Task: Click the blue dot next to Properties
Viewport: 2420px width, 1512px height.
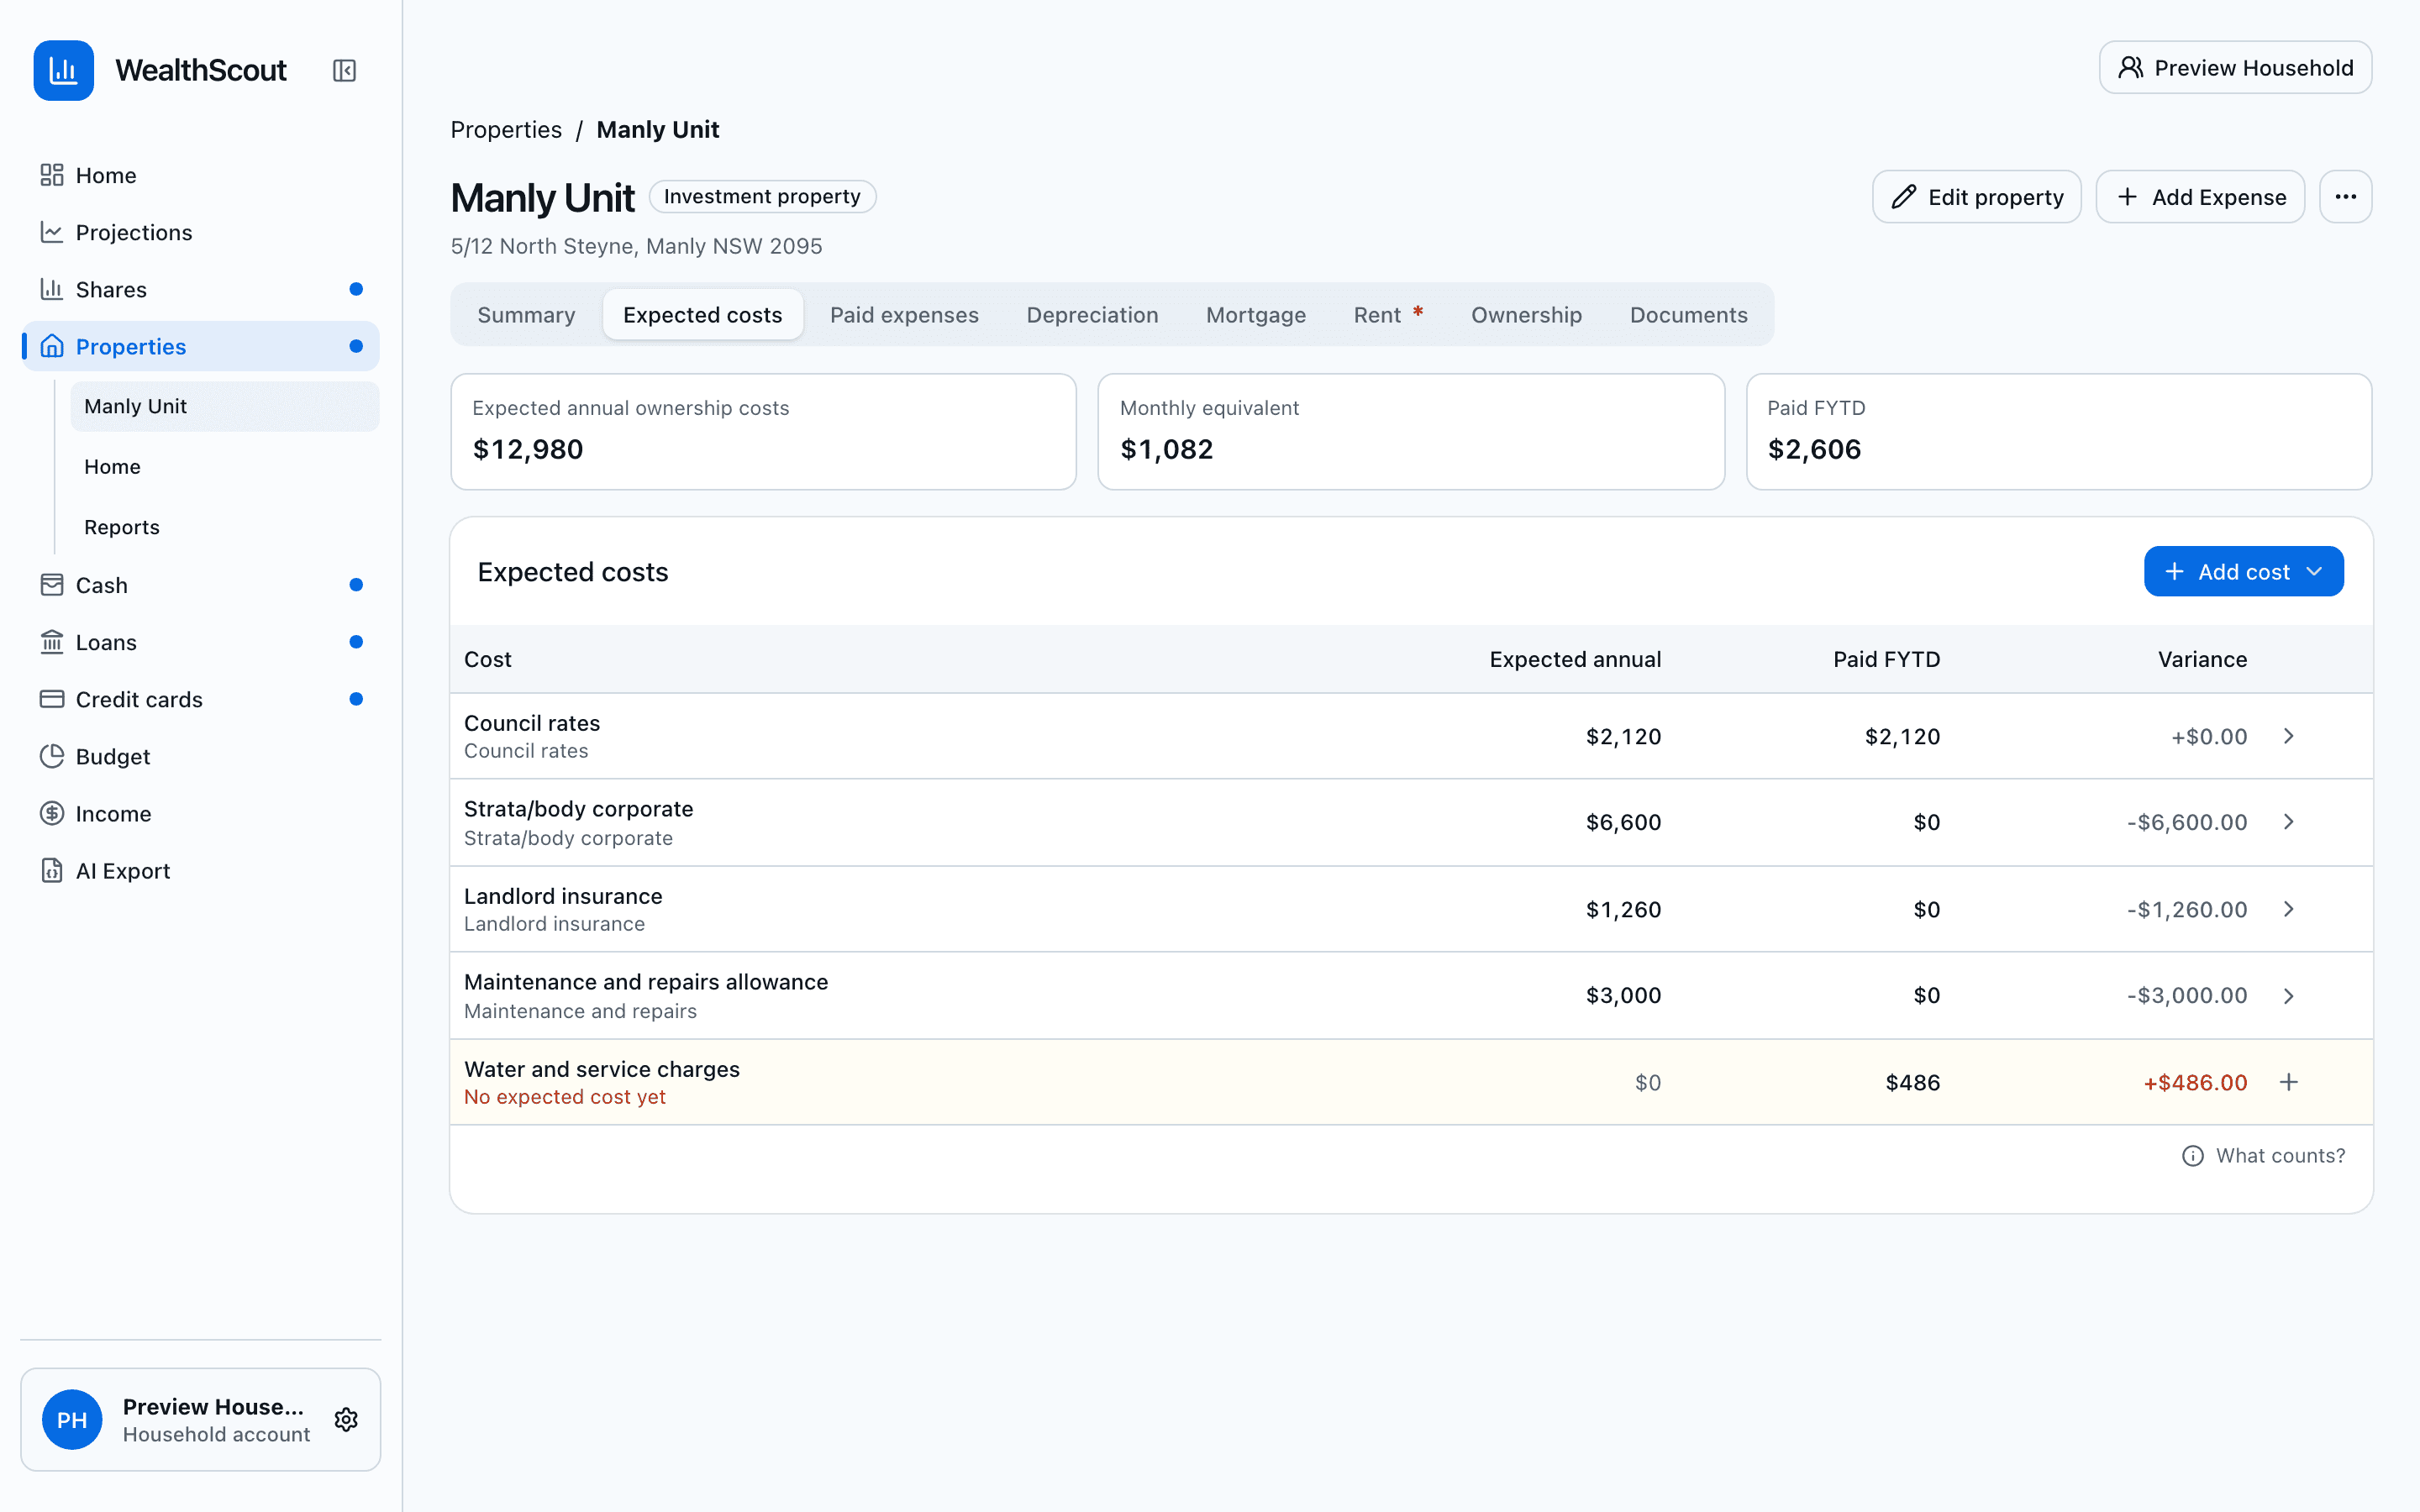Action: click(x=356, y=346)
